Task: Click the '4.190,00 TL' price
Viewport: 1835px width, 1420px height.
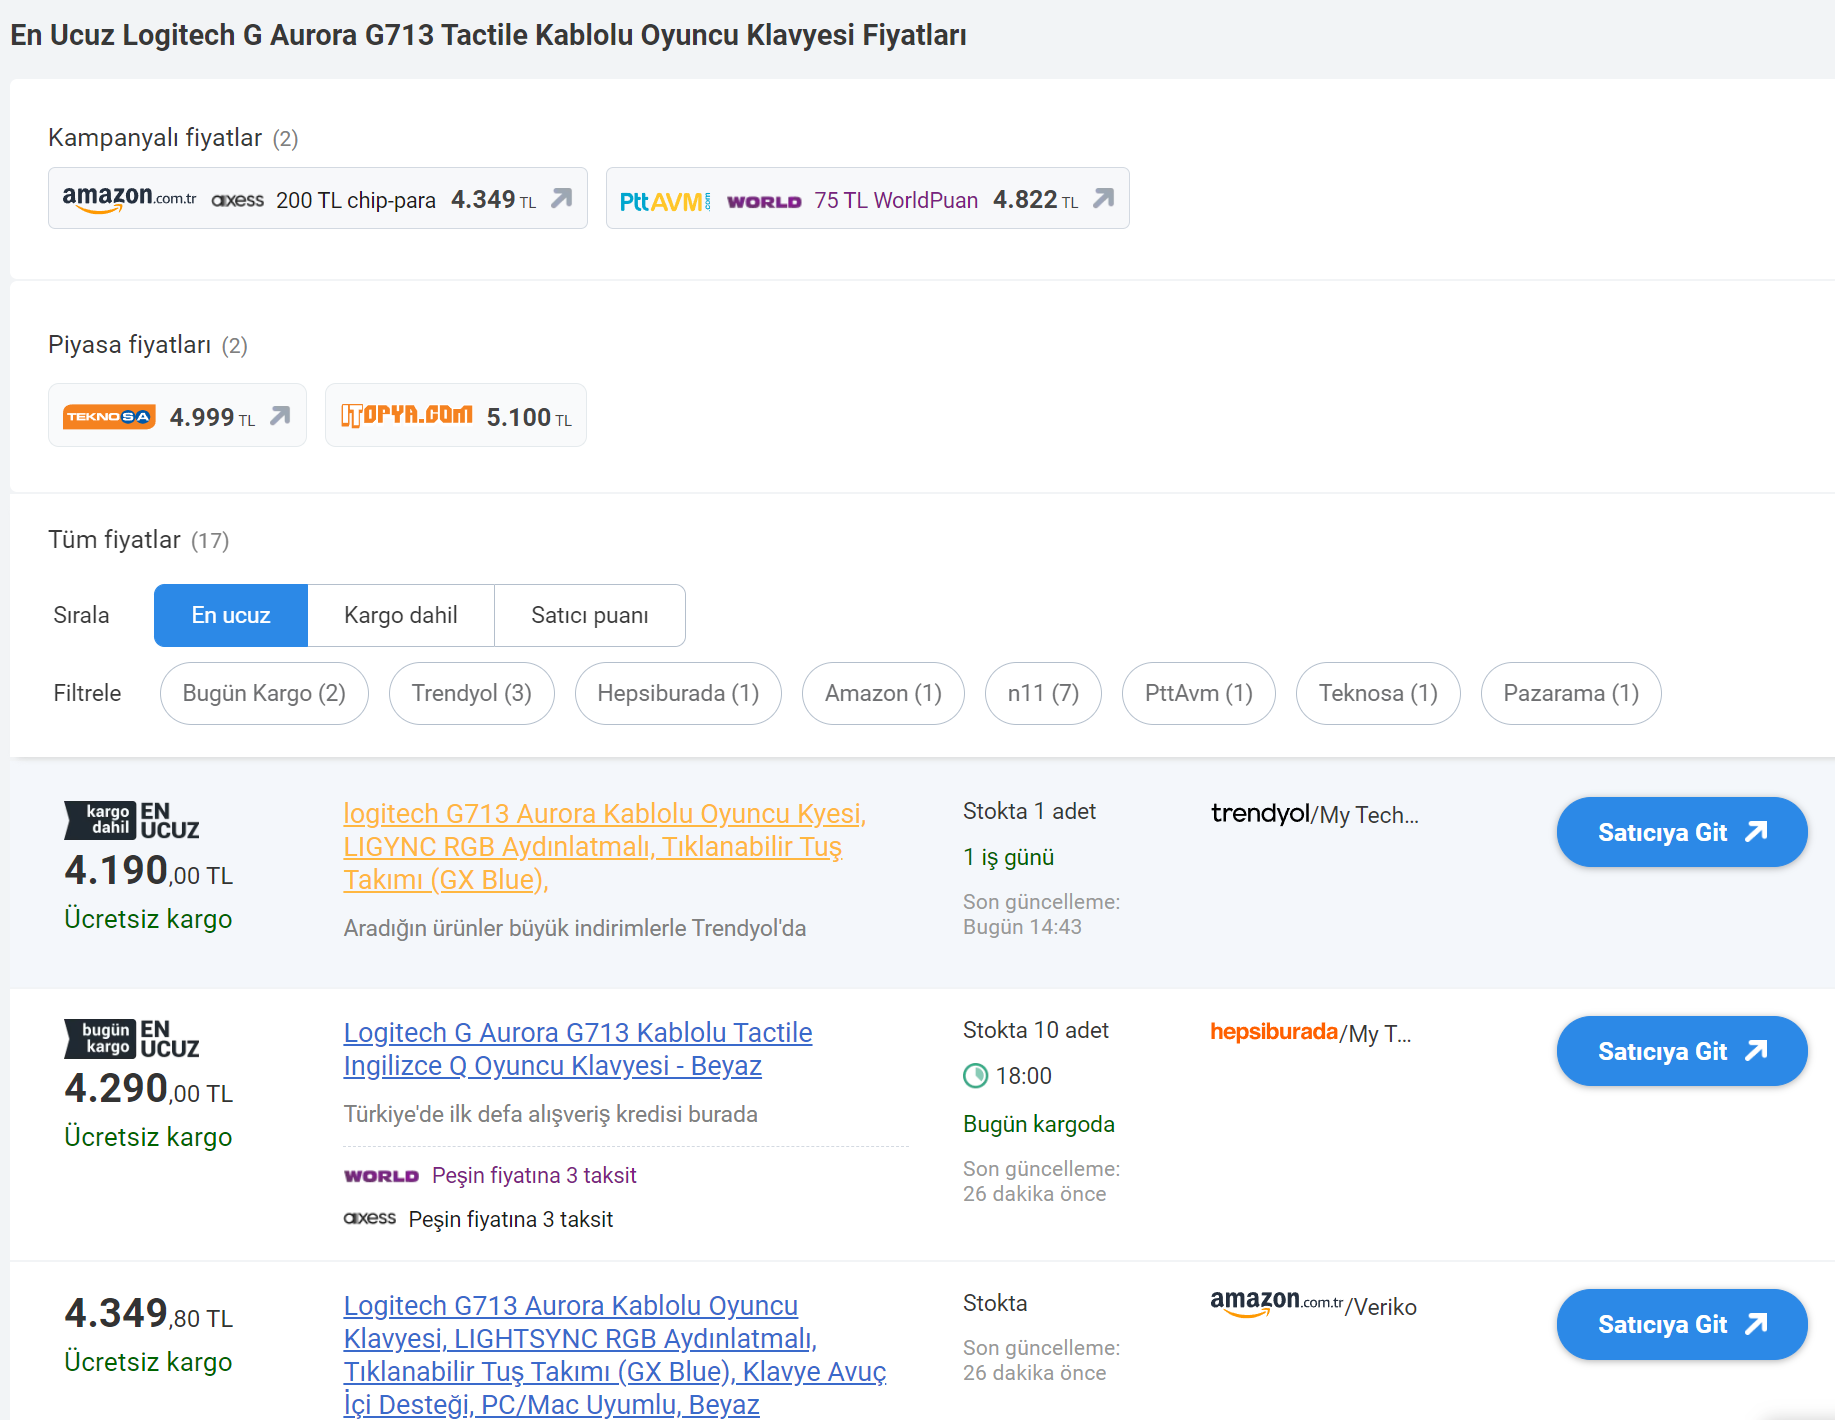Action: point(149,871)
